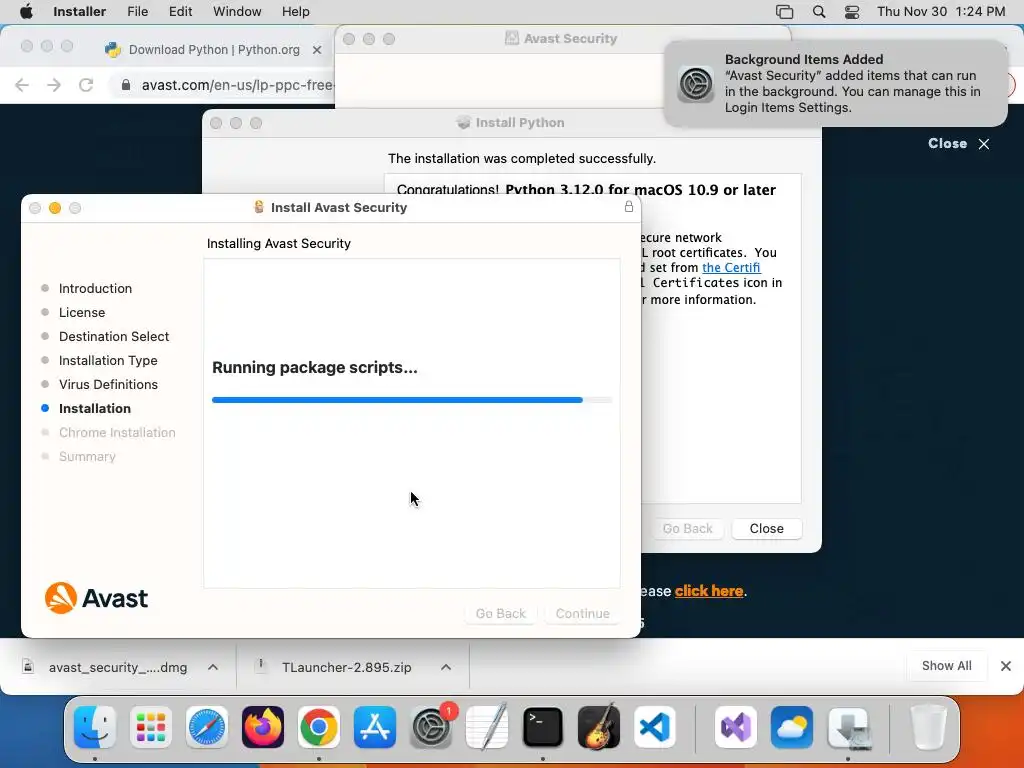Click the Avast installation progress bar
The width and height of the screenshot is (1024, 768).
(412, 400)
